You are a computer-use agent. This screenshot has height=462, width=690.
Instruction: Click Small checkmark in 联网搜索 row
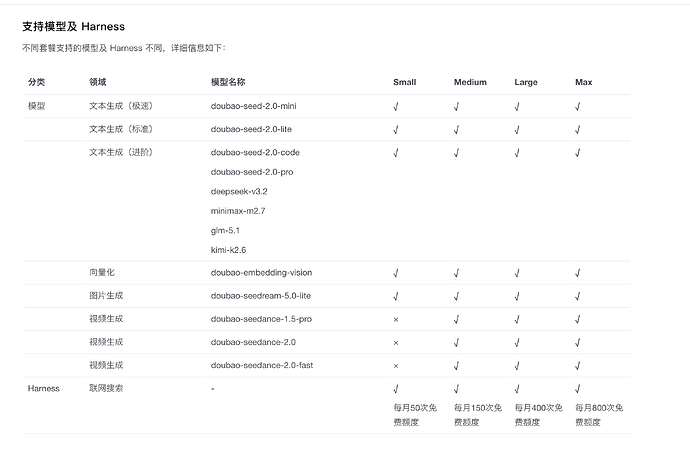click(396, 389)
